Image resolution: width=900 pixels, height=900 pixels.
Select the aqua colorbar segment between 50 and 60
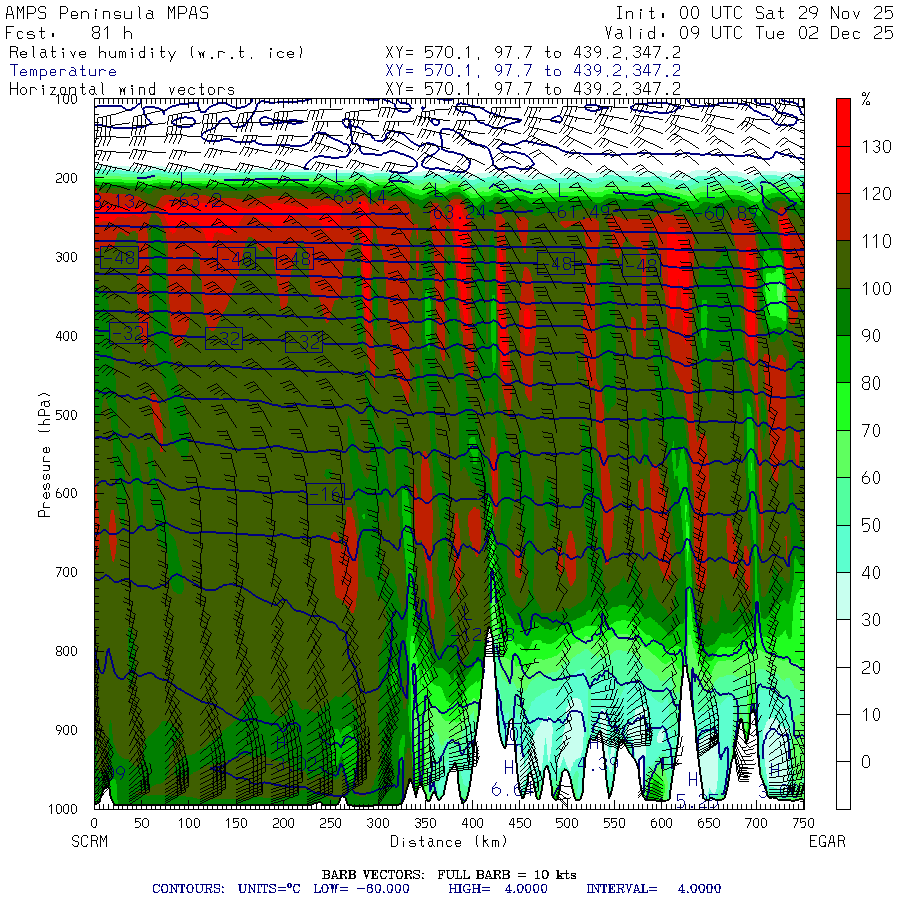(843, 501)
